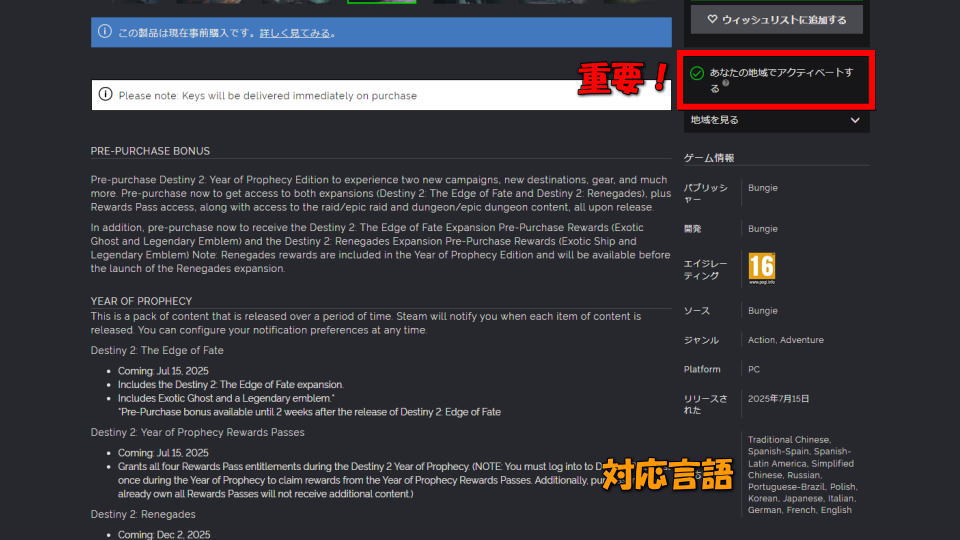
Task: Click info icon beside Keys delivery note
Action: pyautogui.click(x=105, y=94)
